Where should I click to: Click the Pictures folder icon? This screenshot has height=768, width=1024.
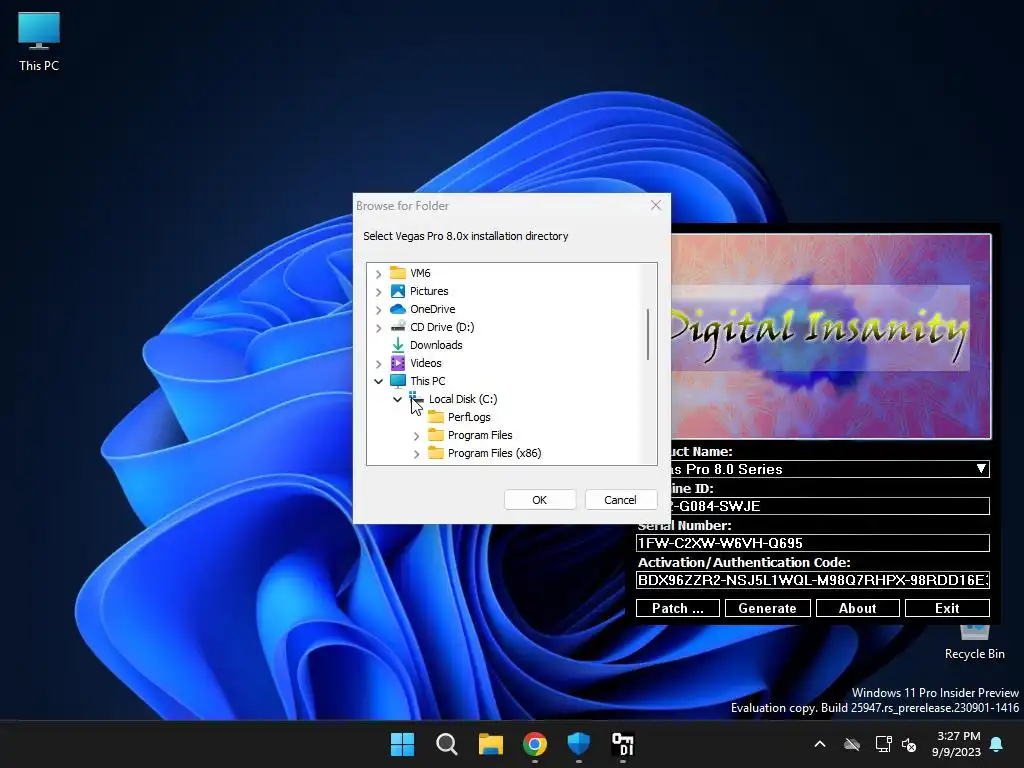tap(398, 291)
